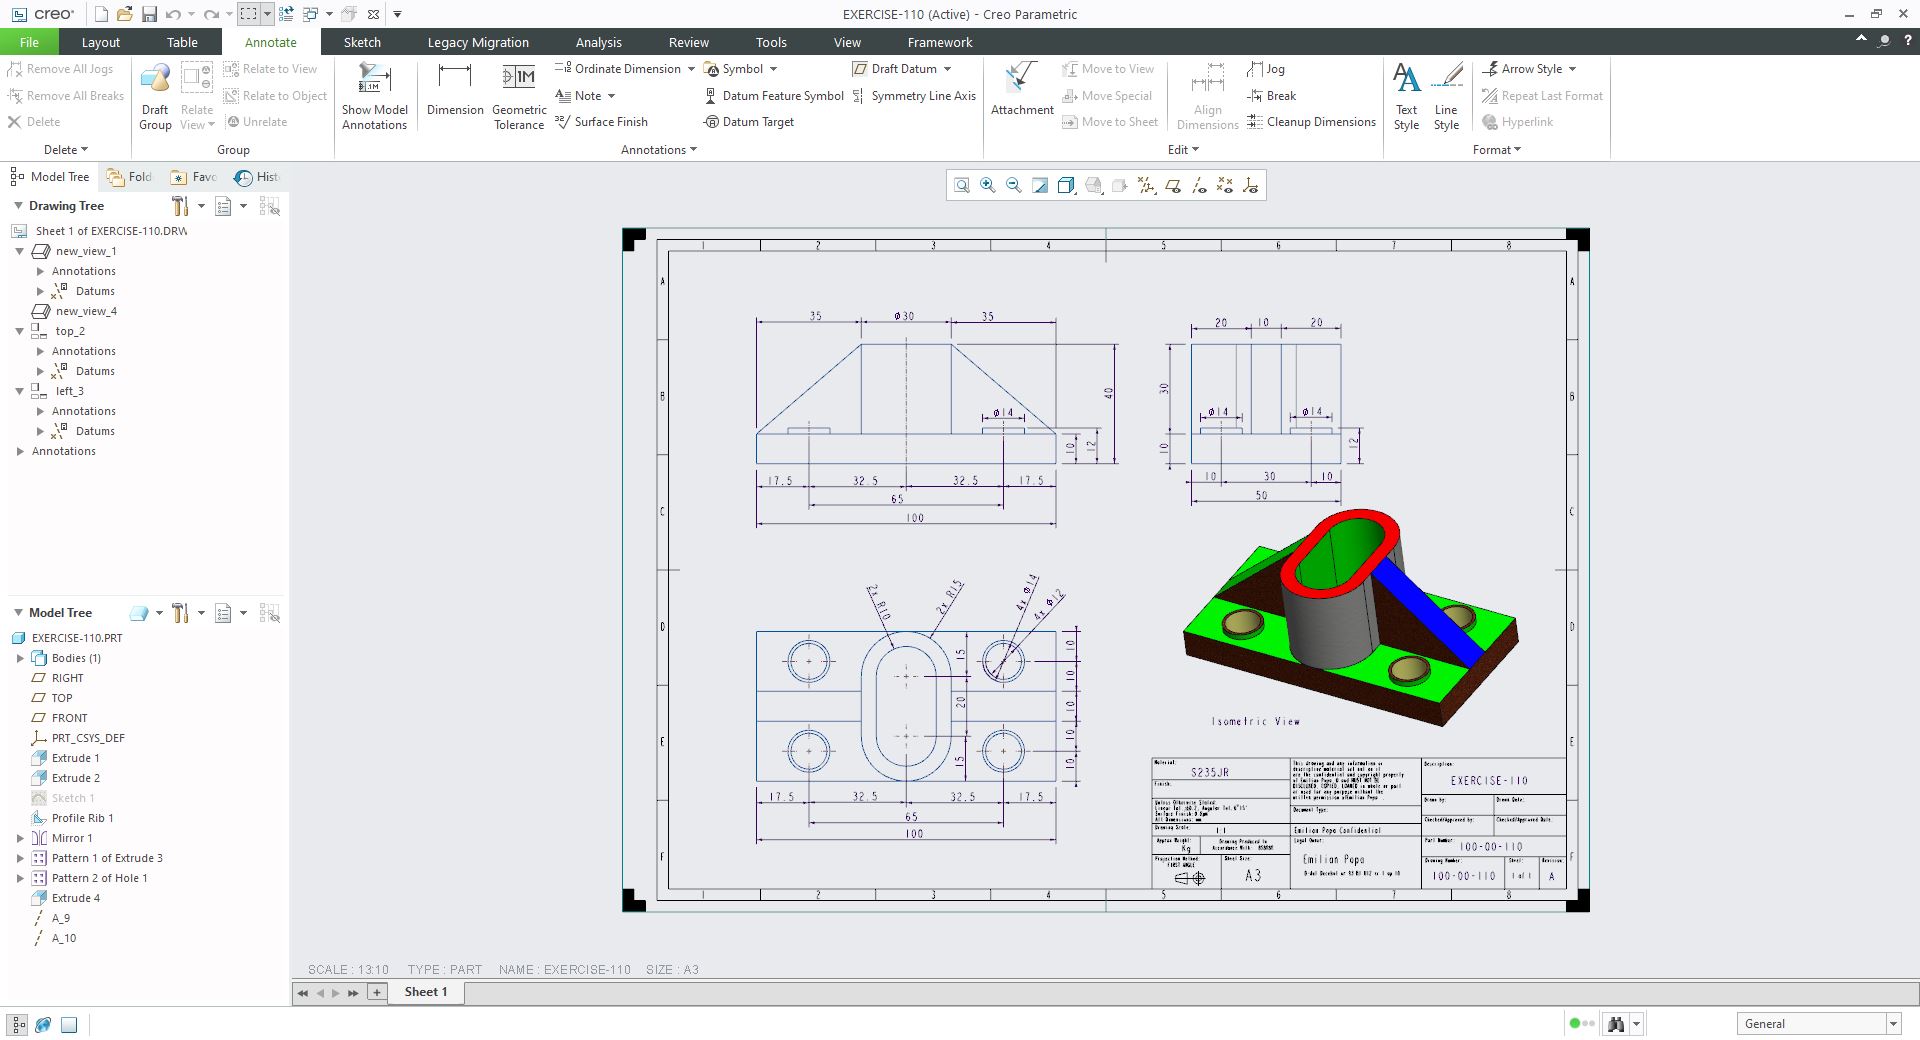Click the Symmetry Line Axis tool
Screen dimensions: 1920x1040
914,96
